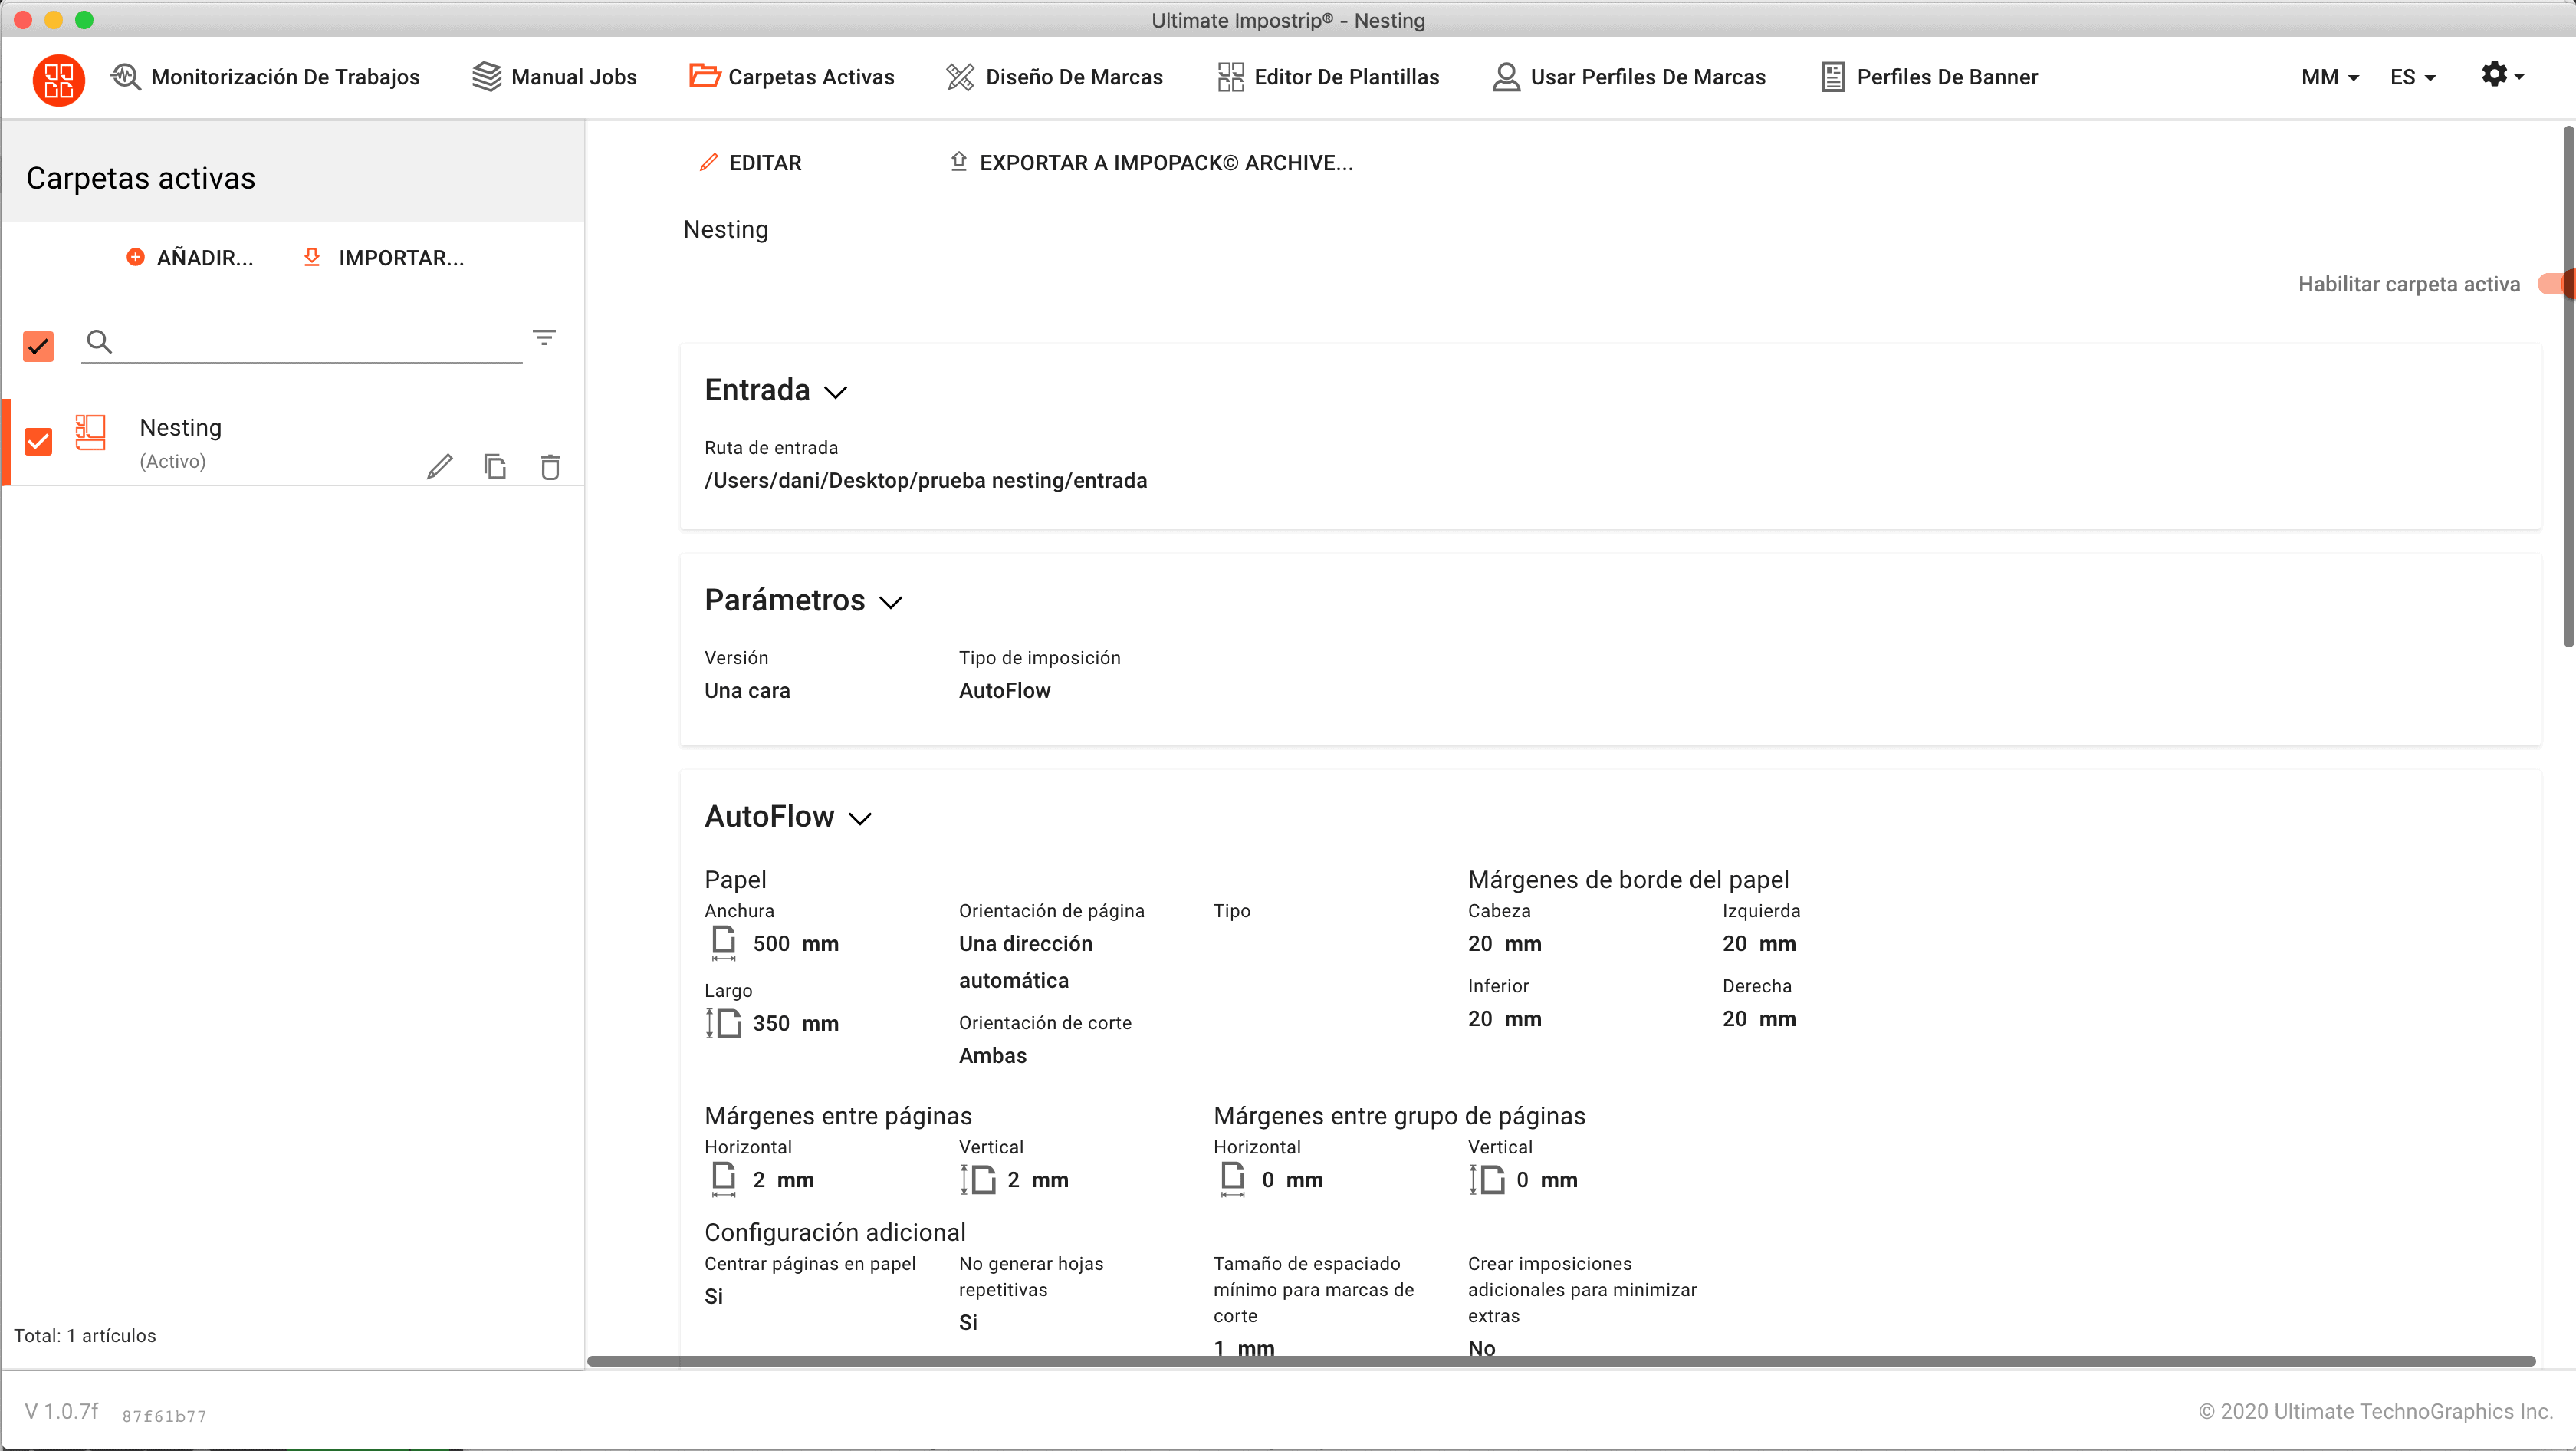Image resolution: width=2576 pixels, height=1451 pixels.
Task: Click the horizontal scrollbar at bottom
Action: (x=1561, y=1361)
